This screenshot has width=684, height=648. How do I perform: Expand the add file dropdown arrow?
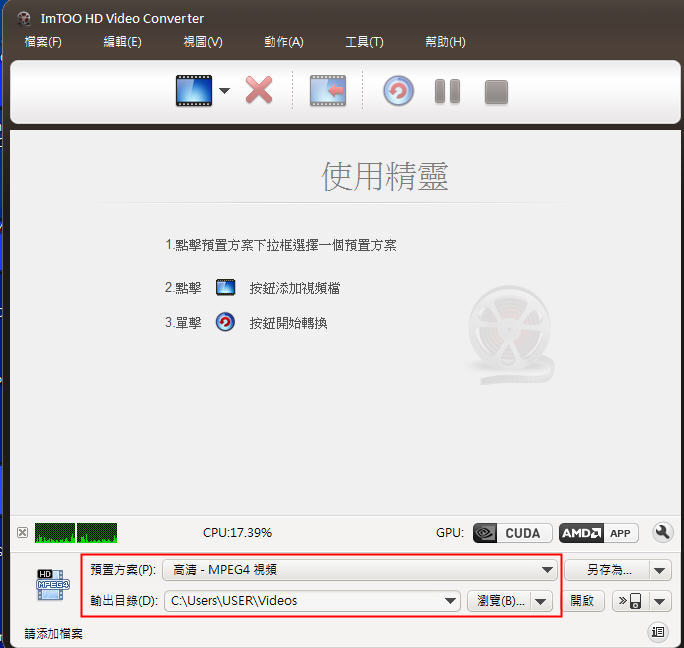[224, 91]
